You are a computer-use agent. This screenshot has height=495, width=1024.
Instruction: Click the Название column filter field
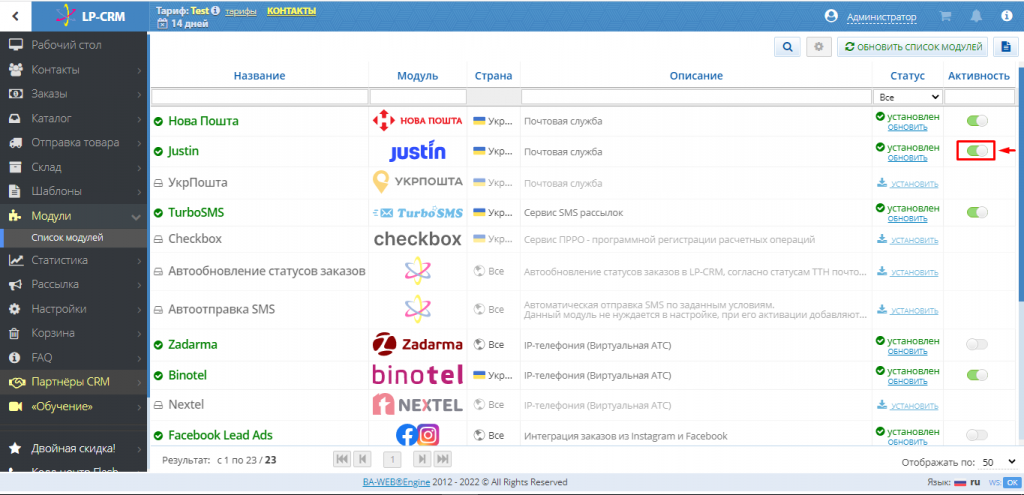(x=259, y=97)
